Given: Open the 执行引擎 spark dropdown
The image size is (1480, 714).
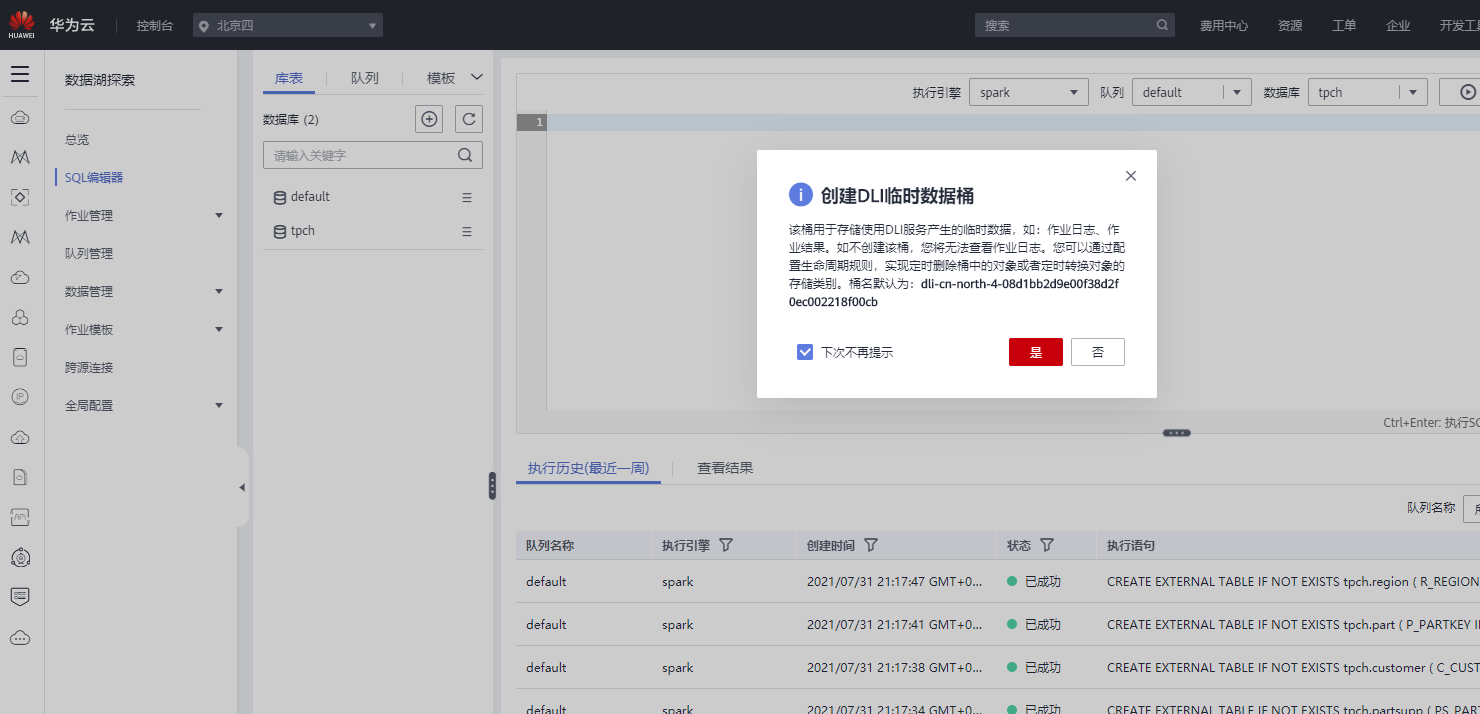Looking at the screenshot, I should (x=1029, y=92).
